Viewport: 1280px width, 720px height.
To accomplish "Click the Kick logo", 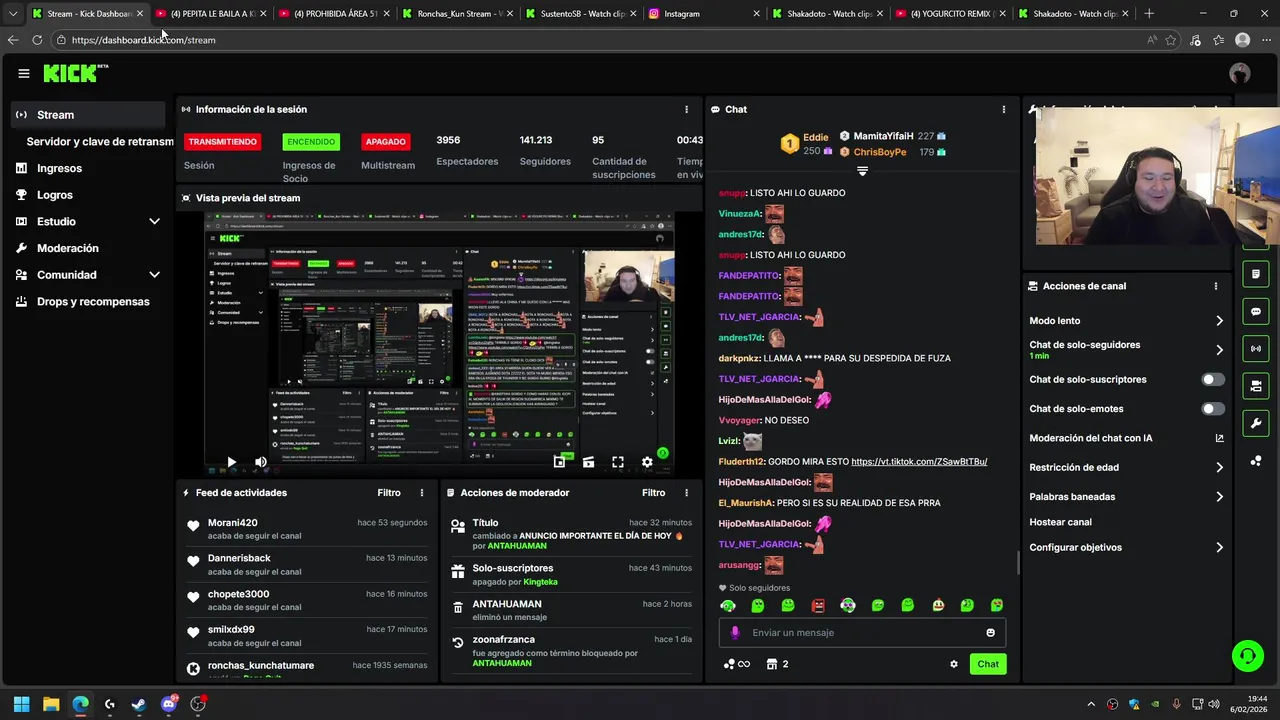I will (x=75, y=73).
